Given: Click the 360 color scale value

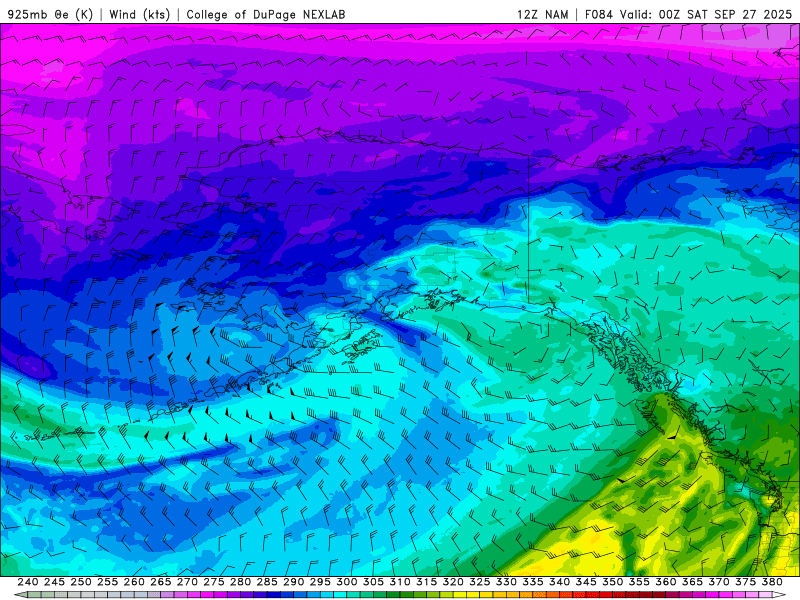Looking at the screenshot, I should 666,582.
